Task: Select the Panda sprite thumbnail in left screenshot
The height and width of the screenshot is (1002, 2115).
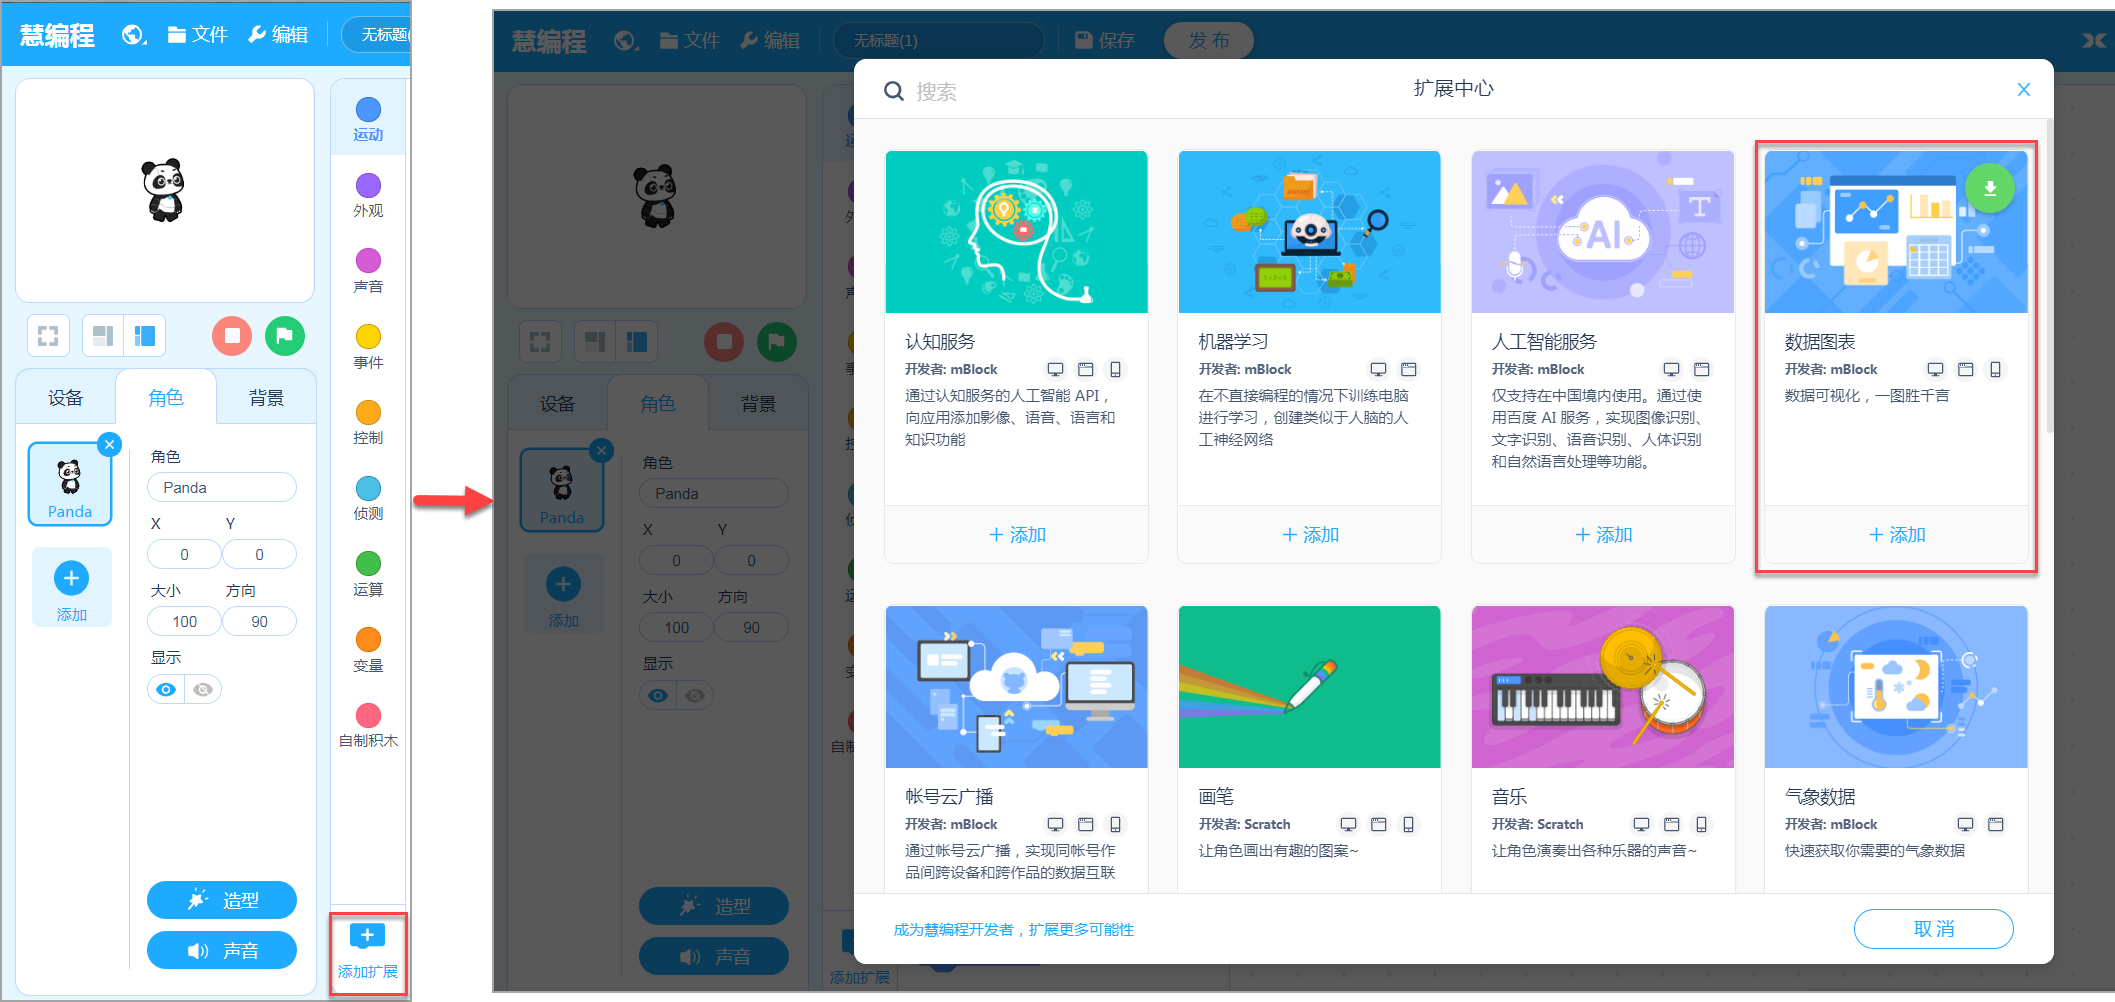Action: coord(70,485)
